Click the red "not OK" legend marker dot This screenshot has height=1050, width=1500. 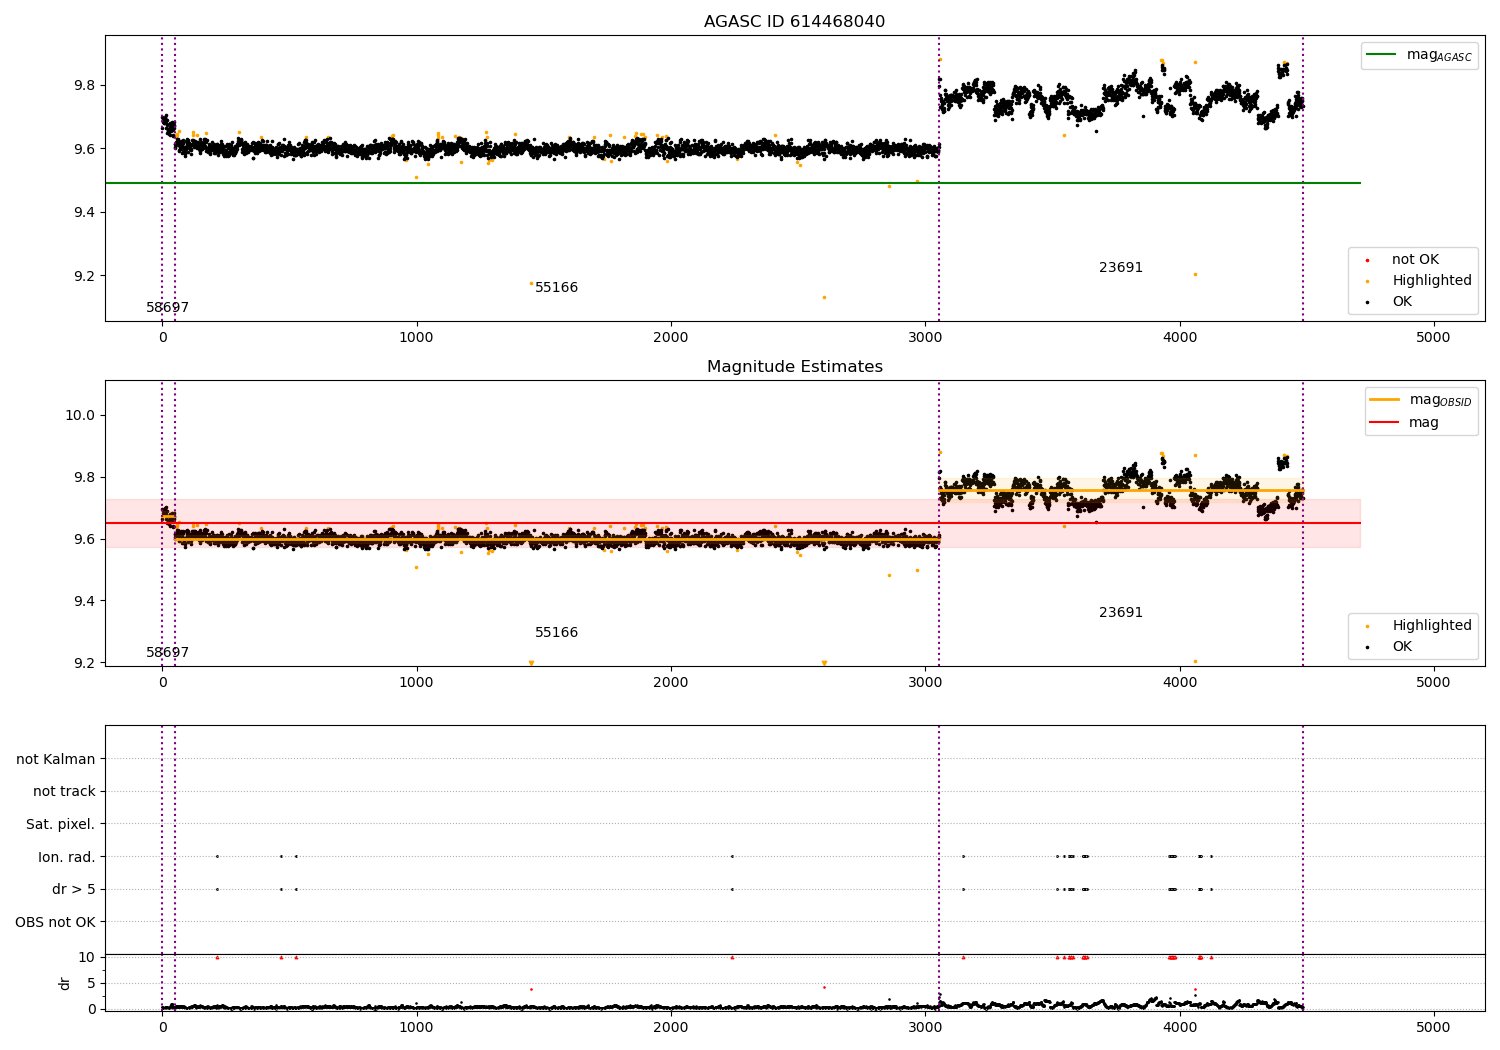tap(1367, 260)
